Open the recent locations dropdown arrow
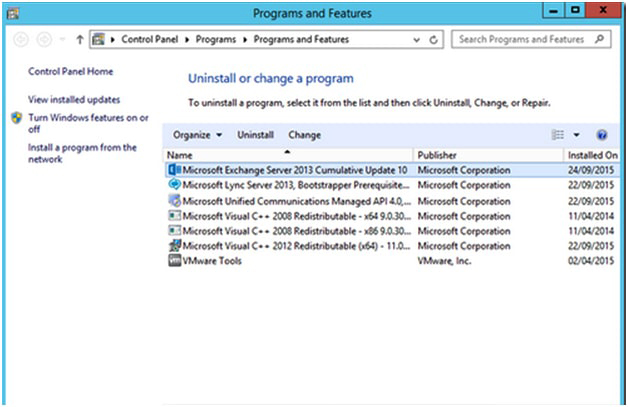The width and height of the screenshot is (628, 407). click(x=62, y=39)
